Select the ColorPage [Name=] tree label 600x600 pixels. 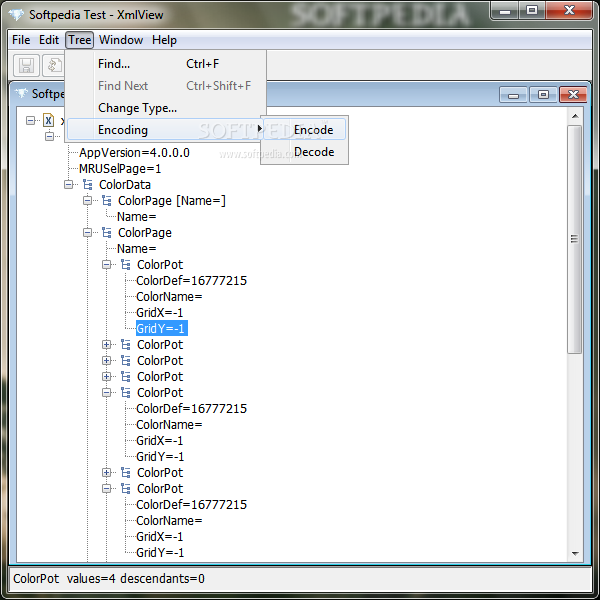point(172,201)
